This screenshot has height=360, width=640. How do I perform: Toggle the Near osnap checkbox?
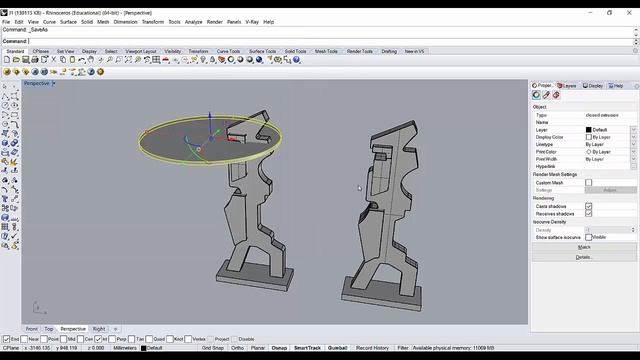point(24,339)
